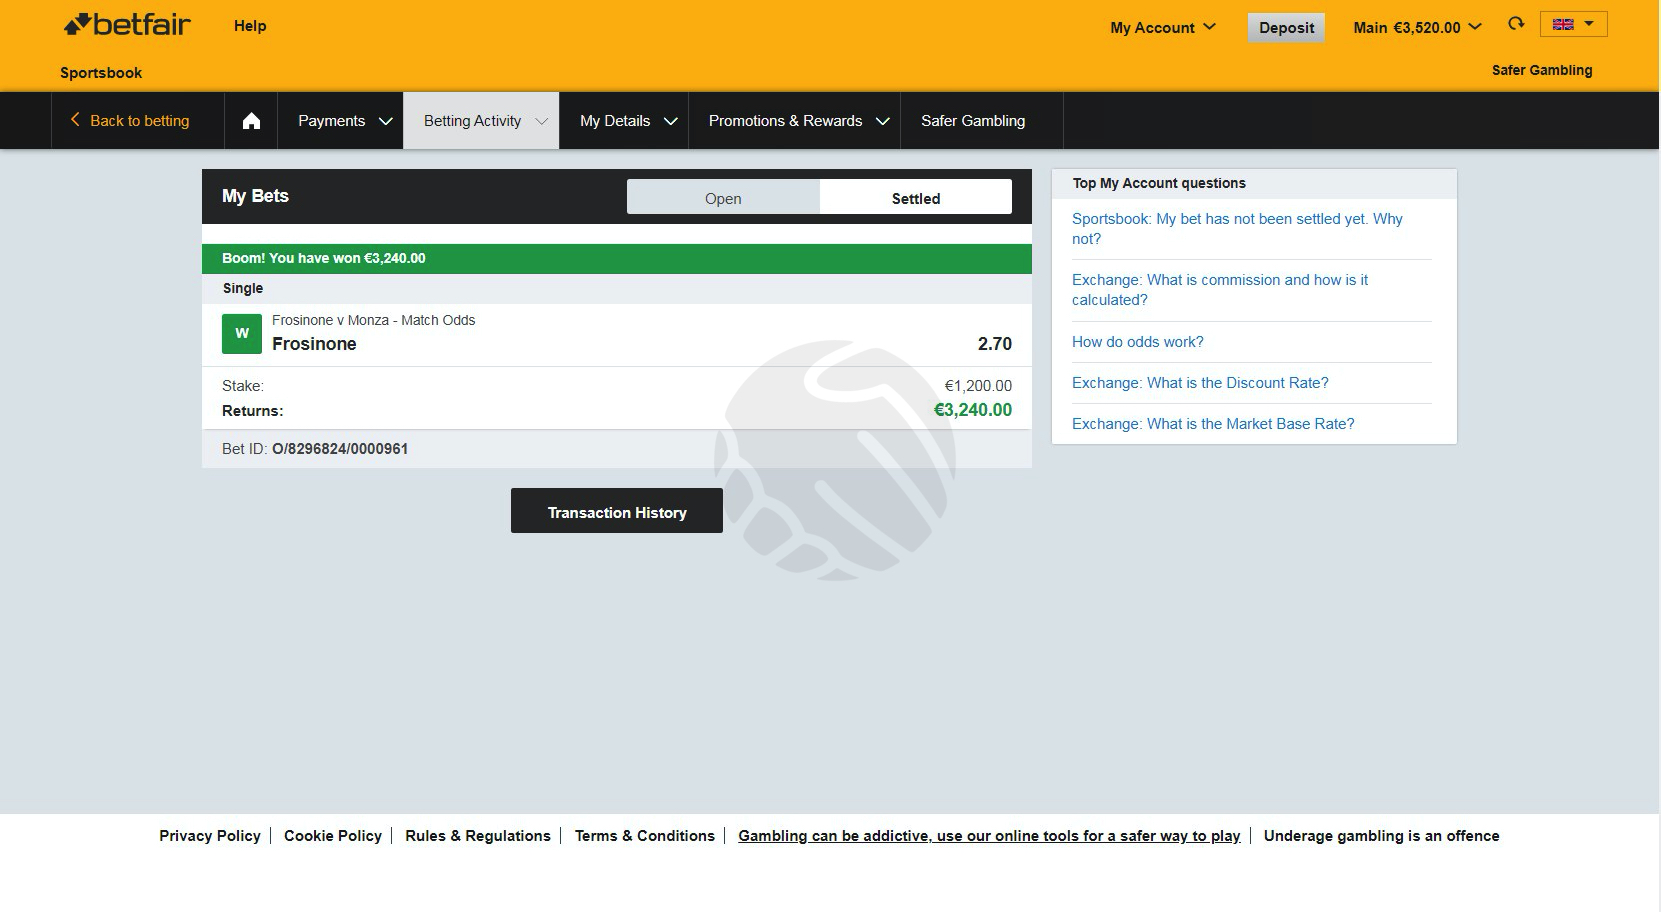Click the green W result badge

click(x=242, y=334)
